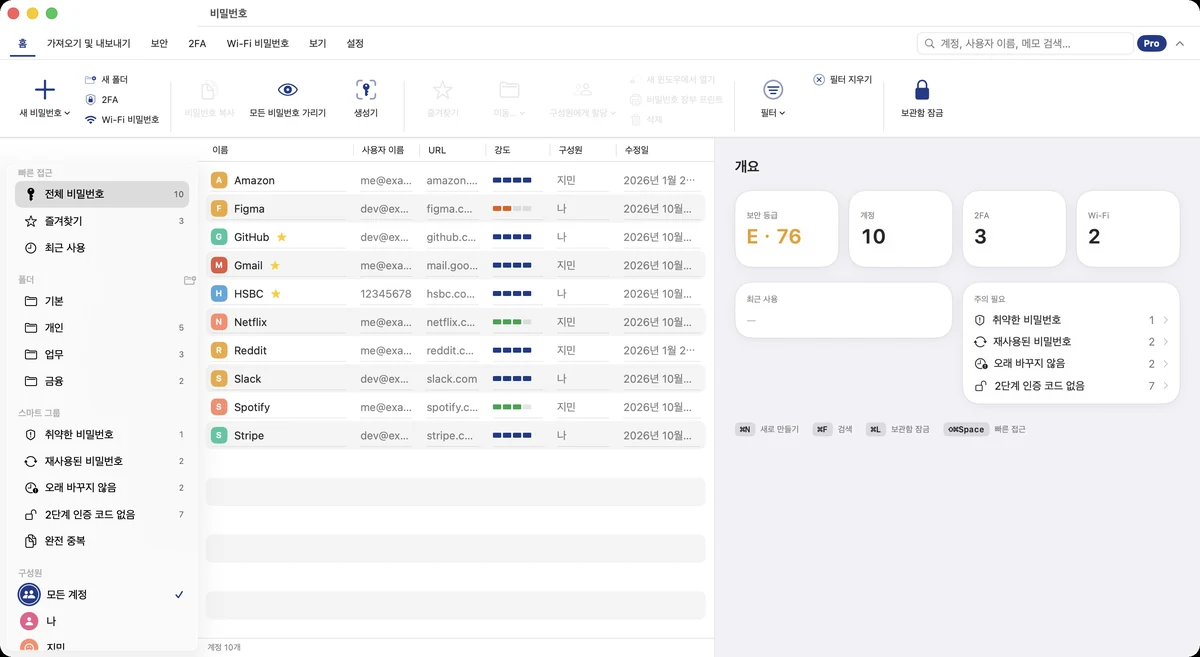Add a 2FA entry from toolbar

(101, 99)
